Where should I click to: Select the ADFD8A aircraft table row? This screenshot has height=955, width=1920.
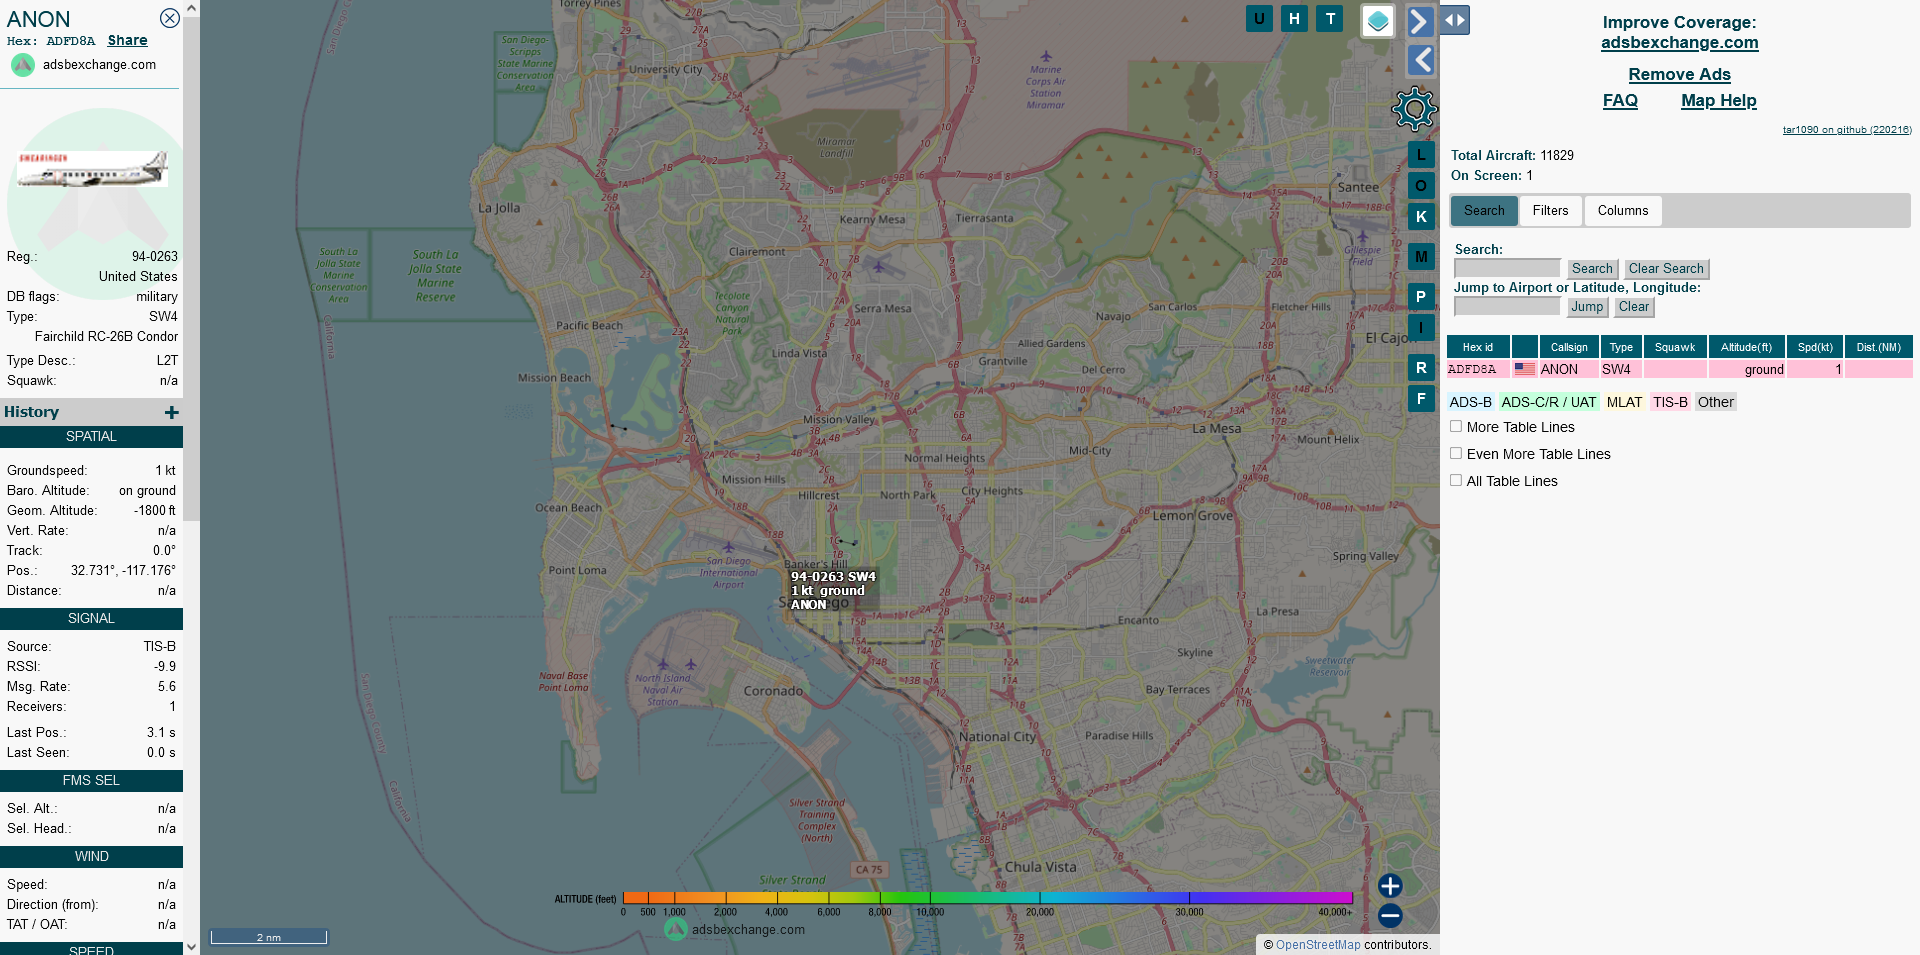pos(1679,369)
